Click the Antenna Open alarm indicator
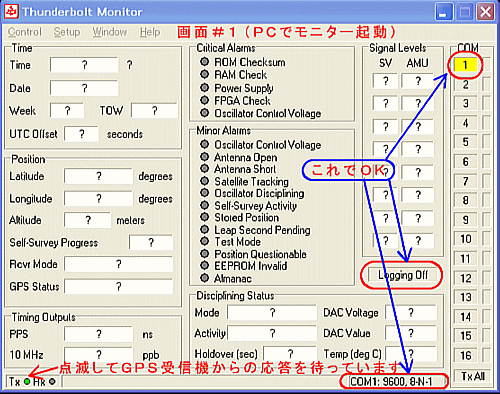 point(204,157)
